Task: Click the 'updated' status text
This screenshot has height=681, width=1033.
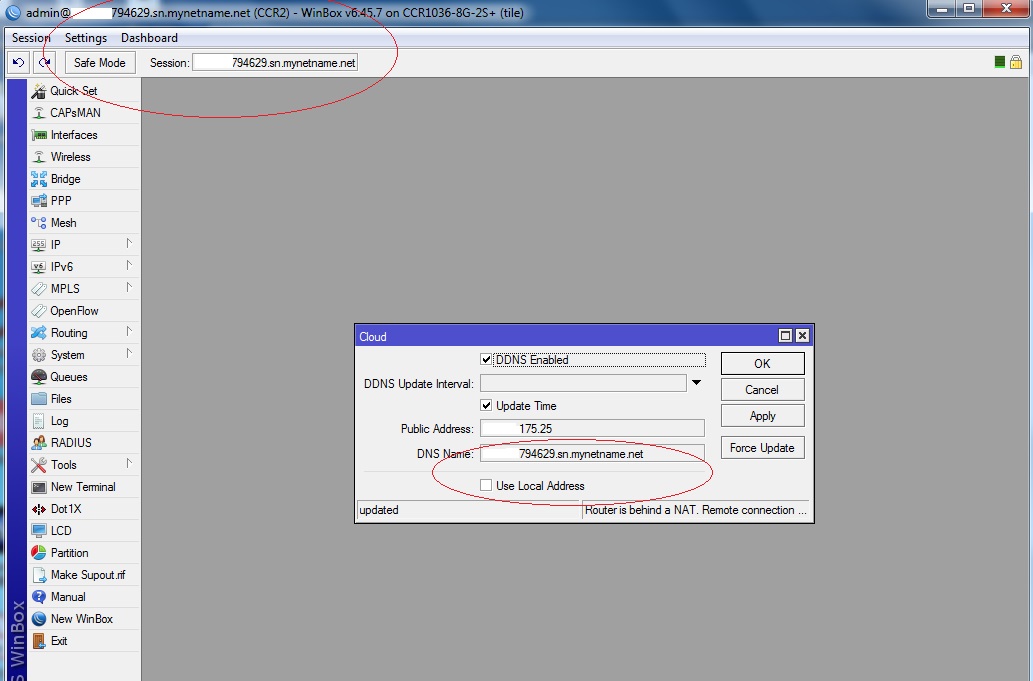Action: click(379, 510)
